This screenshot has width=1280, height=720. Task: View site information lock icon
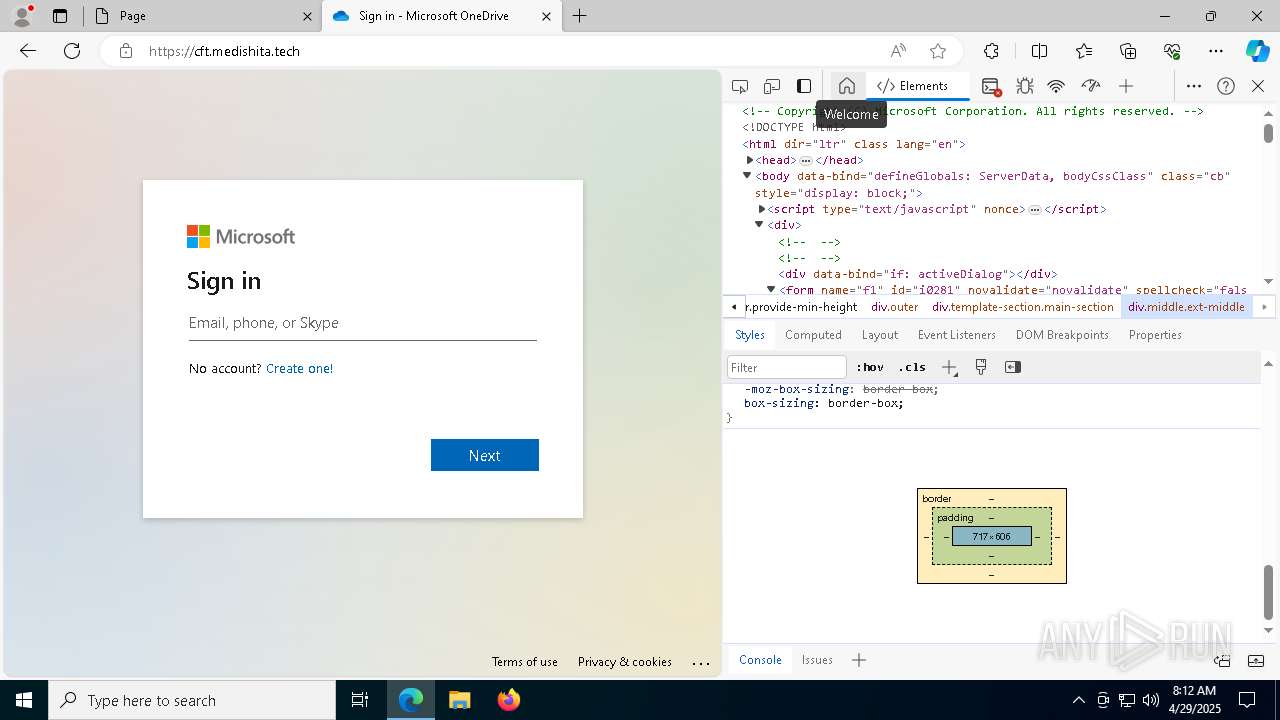[126, 51]
